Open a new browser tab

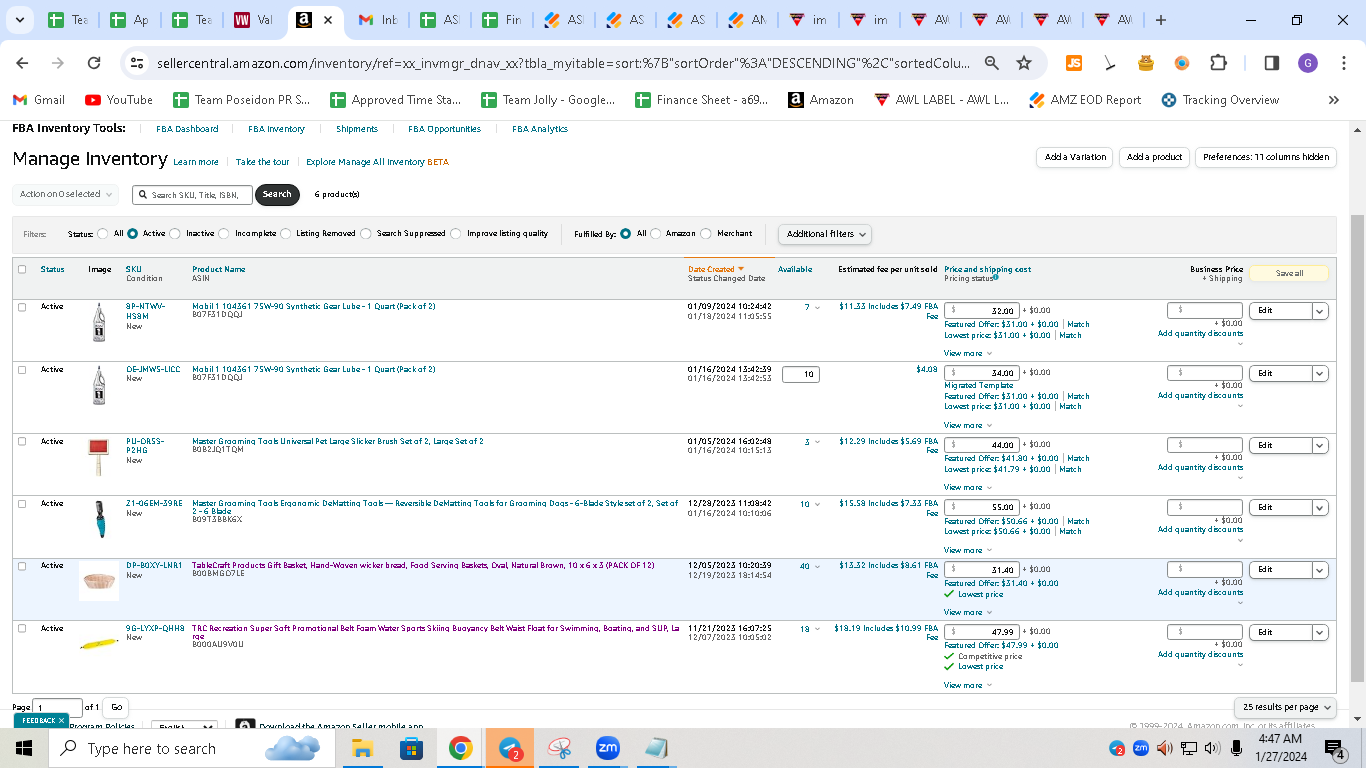click(1160, 20)
